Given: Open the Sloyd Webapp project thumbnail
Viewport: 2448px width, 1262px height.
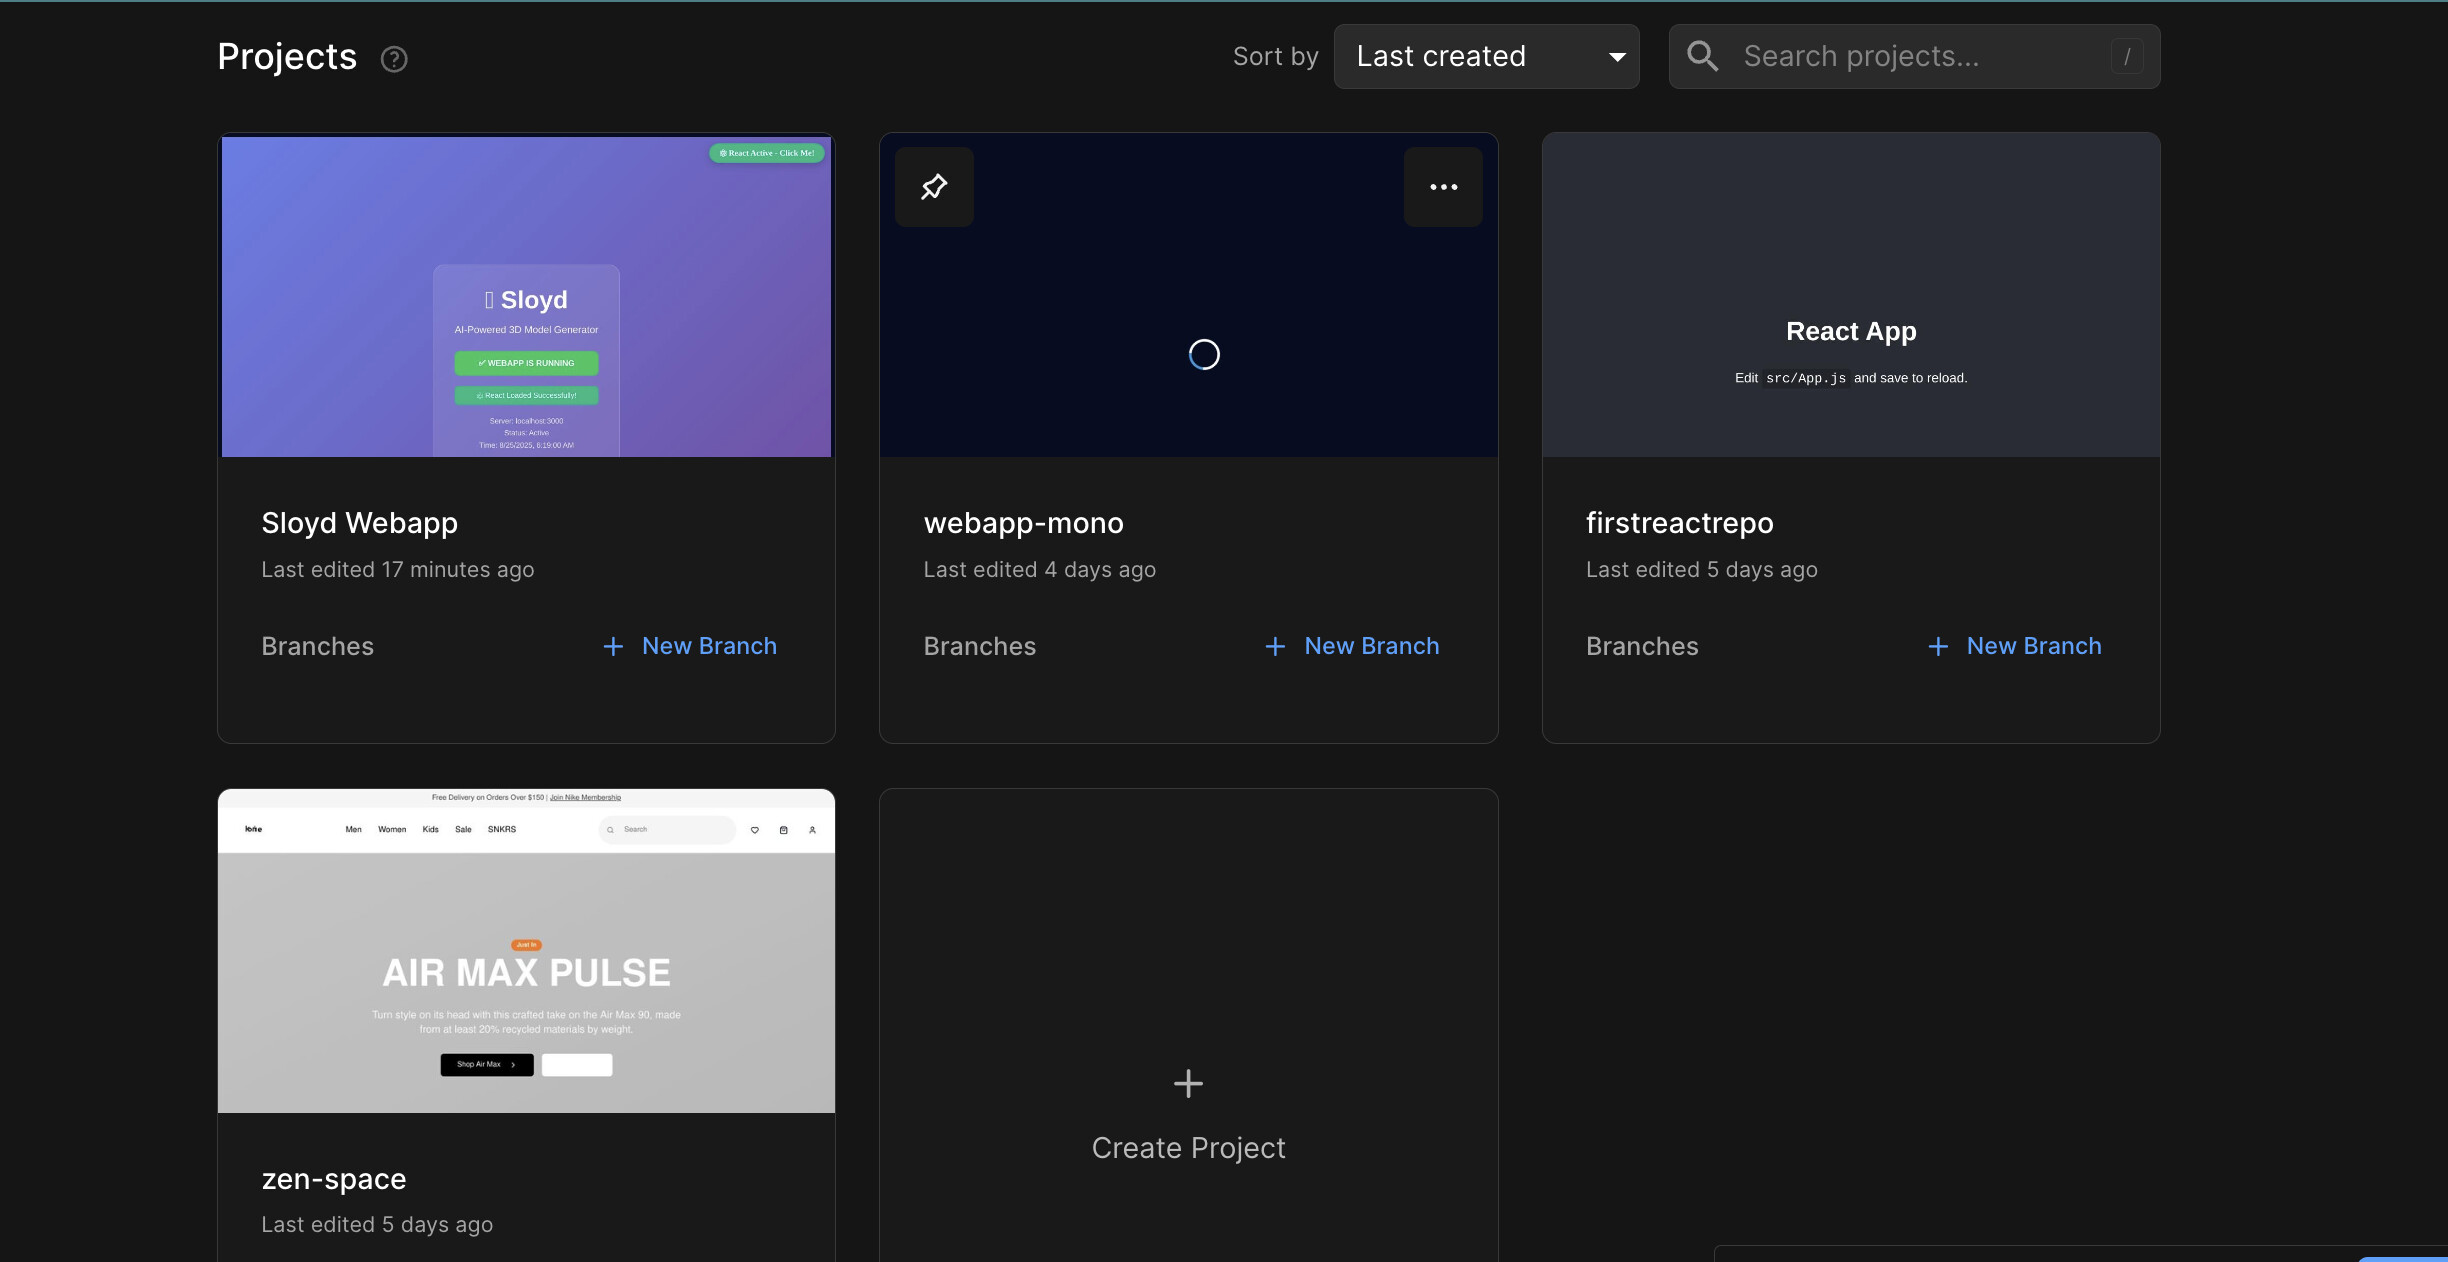Looking at the screenshot, I should pos(526,296).
